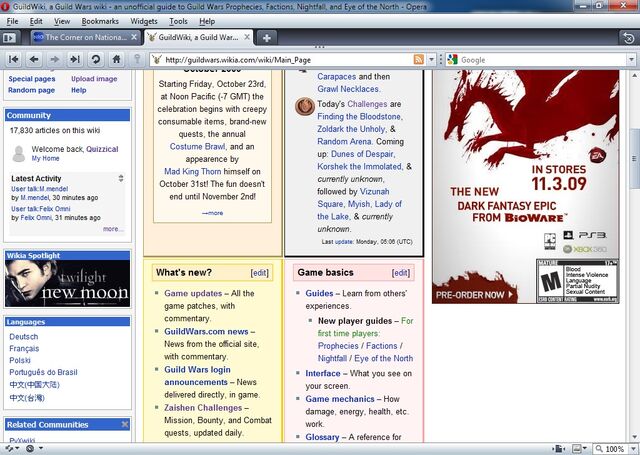Expand Latest Activity sort arrows
The height and width of the screenshot is (455, 640).
click(121, 178)
